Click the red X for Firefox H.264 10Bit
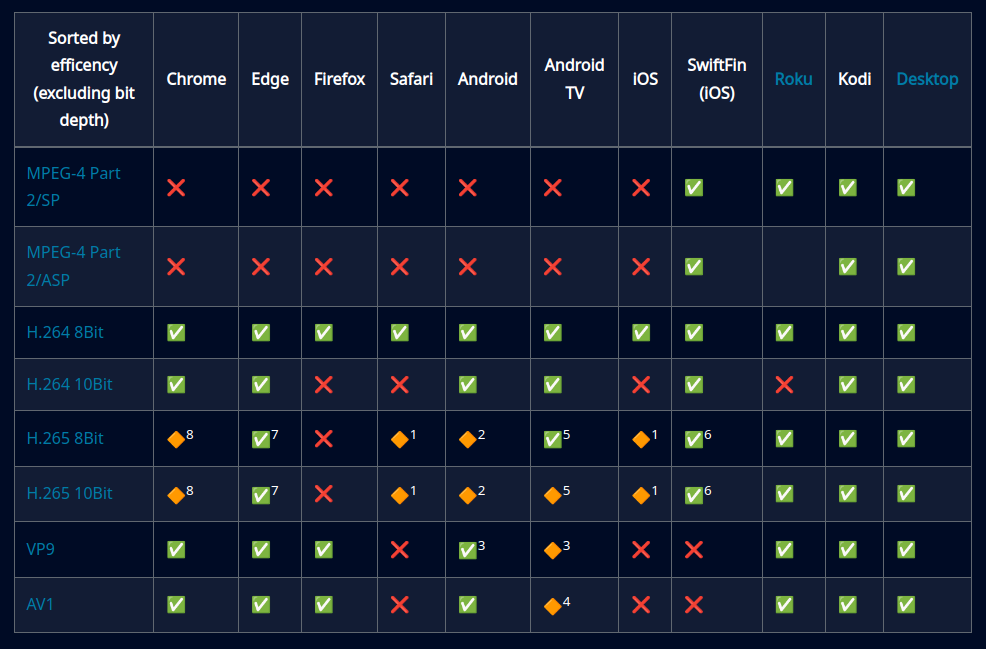986x649 pixels. click(323, 385)
